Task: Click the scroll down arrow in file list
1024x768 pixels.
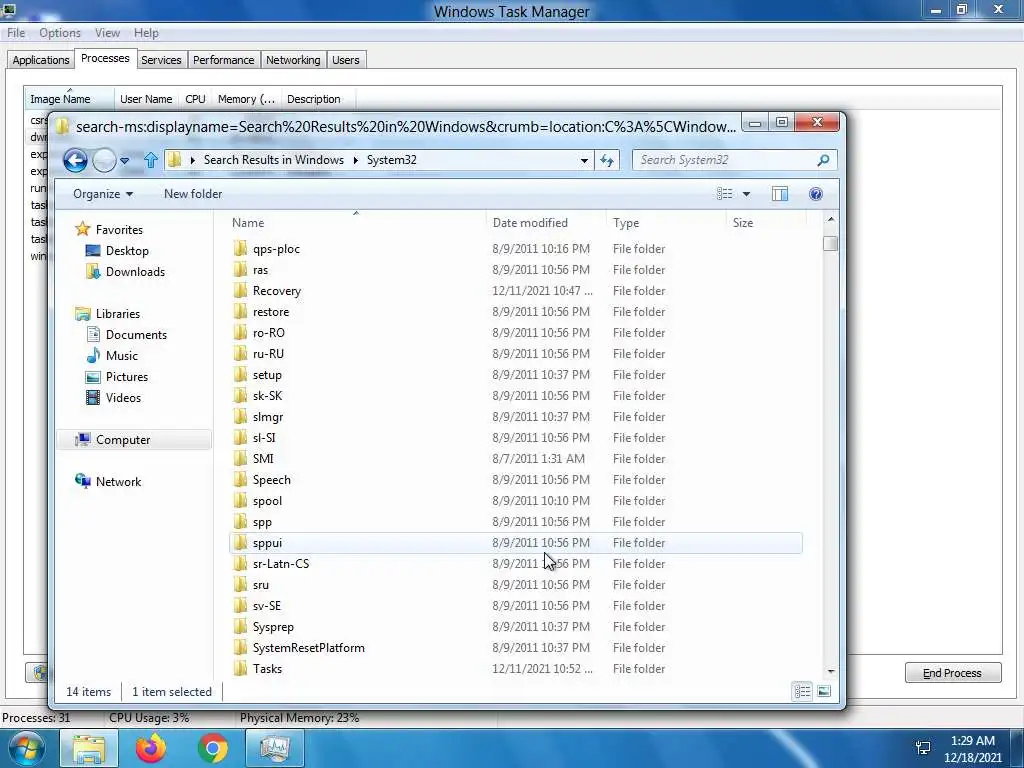Action: [831, 671]
